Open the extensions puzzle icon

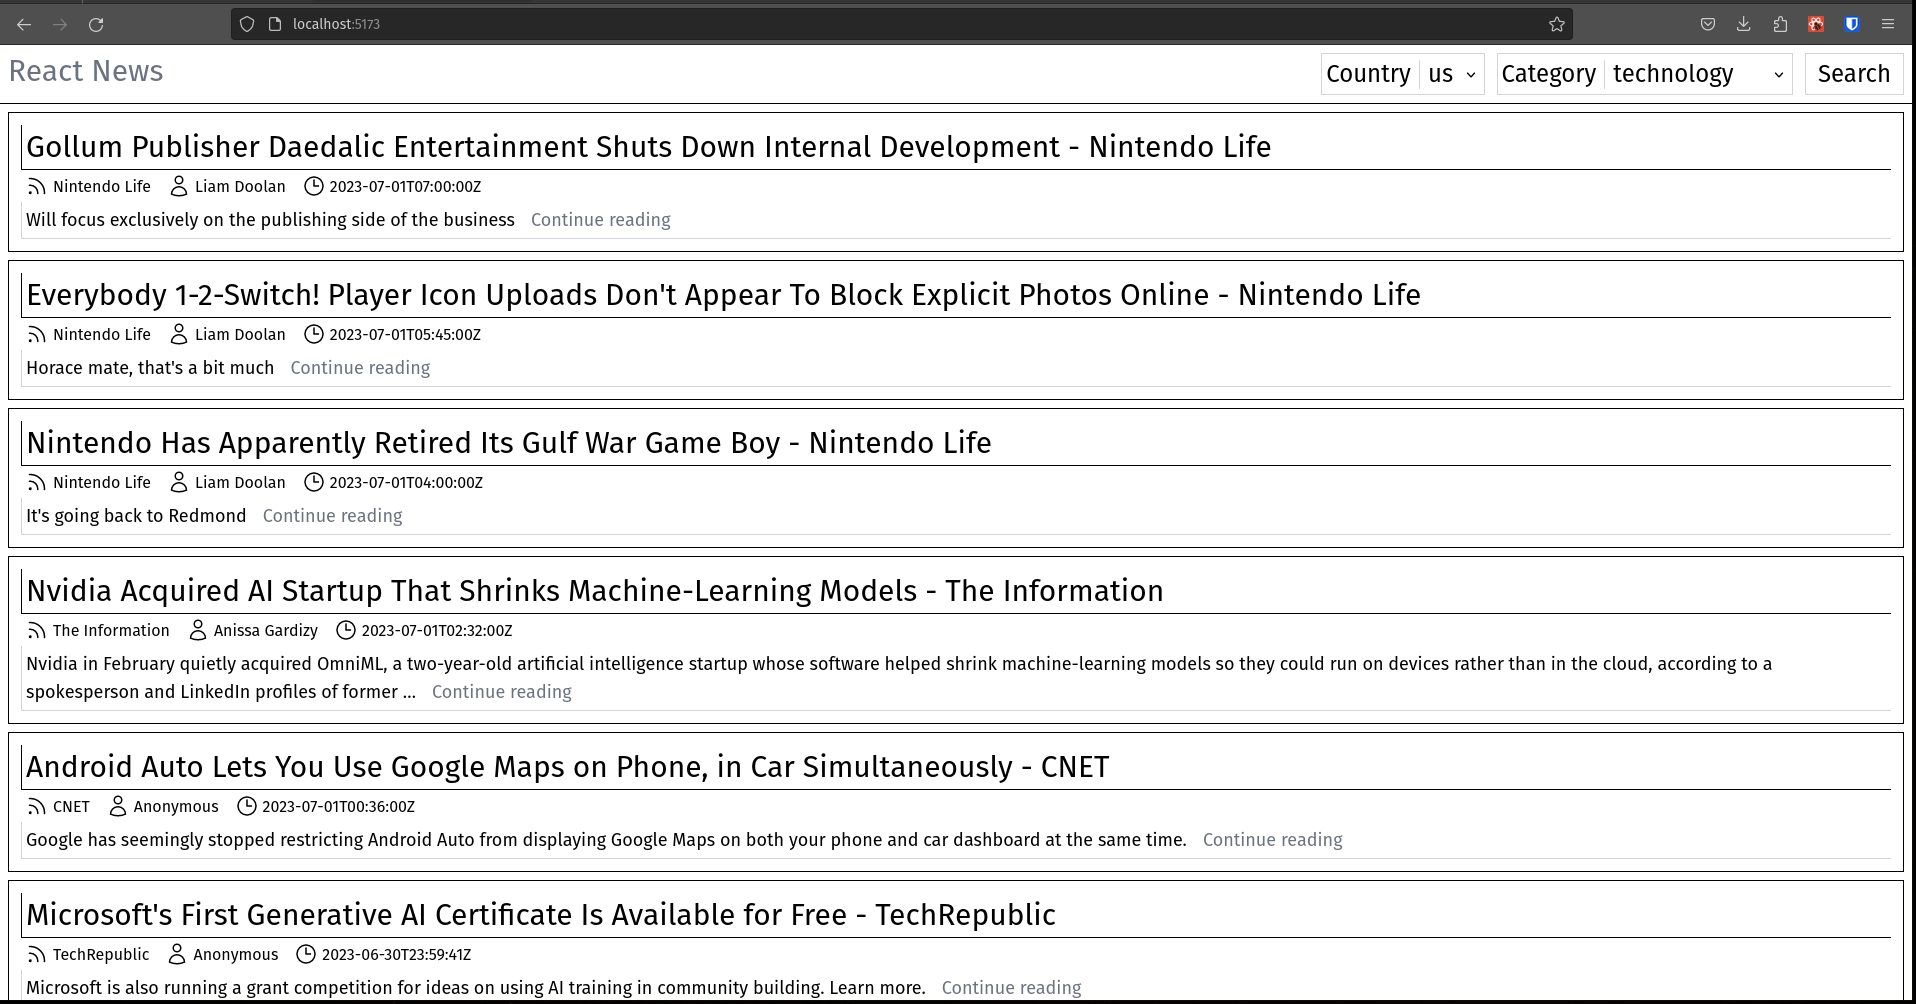[1780, 24]
